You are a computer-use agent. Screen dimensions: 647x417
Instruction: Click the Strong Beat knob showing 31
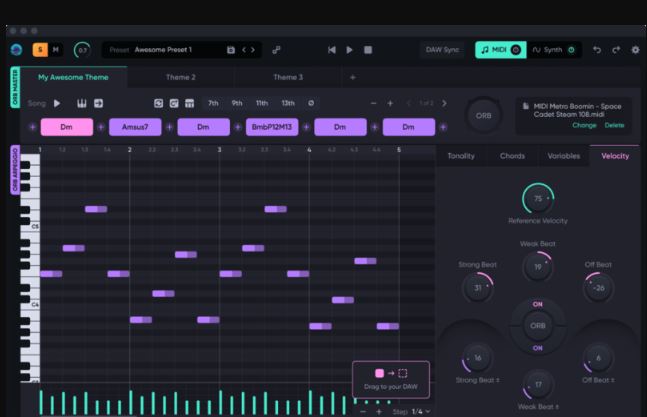[477, 287]
